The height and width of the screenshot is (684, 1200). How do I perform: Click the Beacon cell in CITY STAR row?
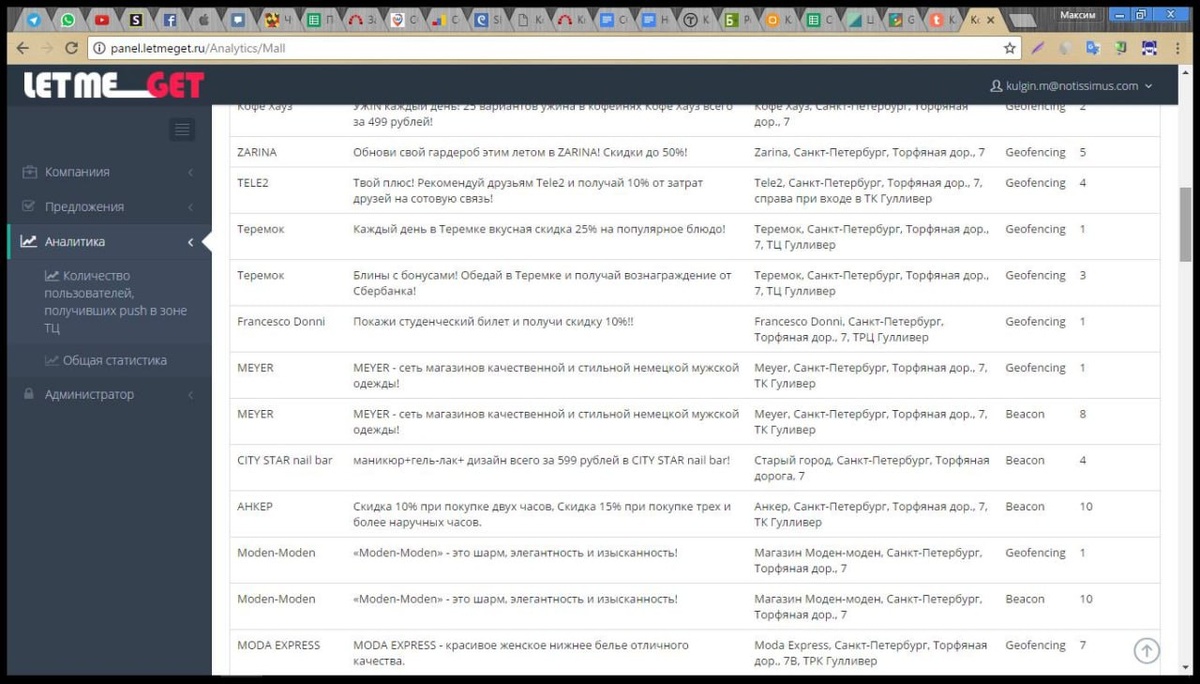(x=1025, y=460)
